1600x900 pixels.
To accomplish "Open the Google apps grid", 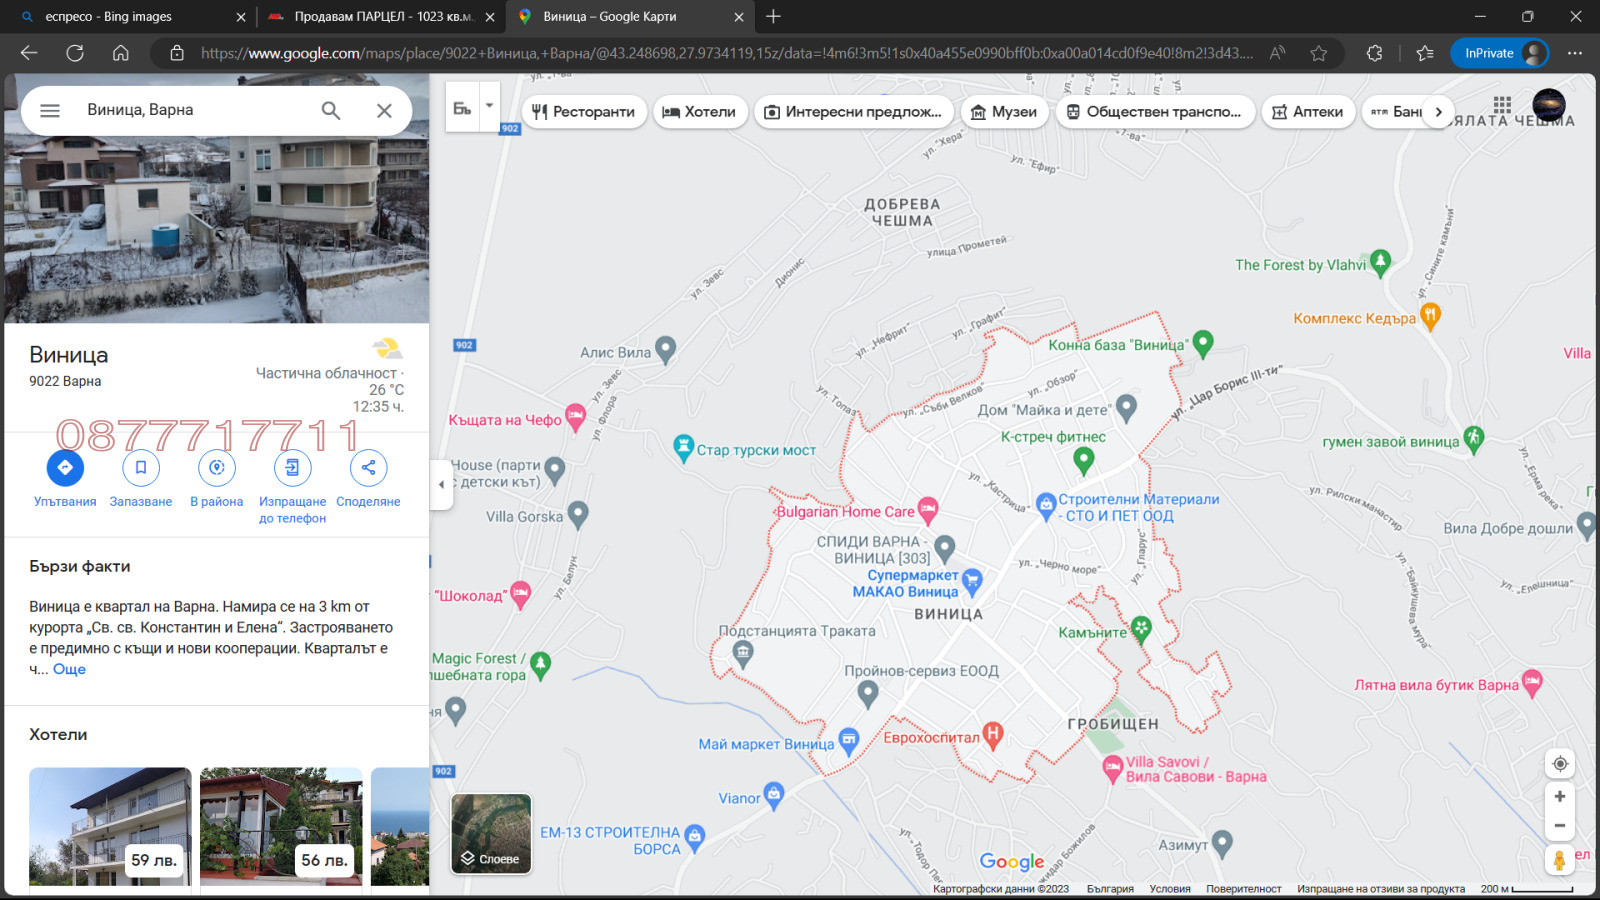I will [x=1502, y=105].
